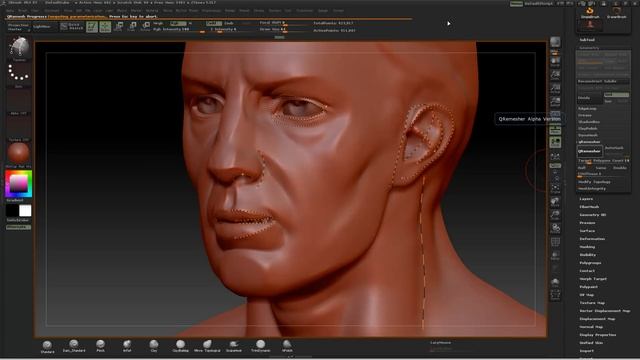Expand the Geometry HD section
This screenshot has height=360, width=640.
point(593,215)
